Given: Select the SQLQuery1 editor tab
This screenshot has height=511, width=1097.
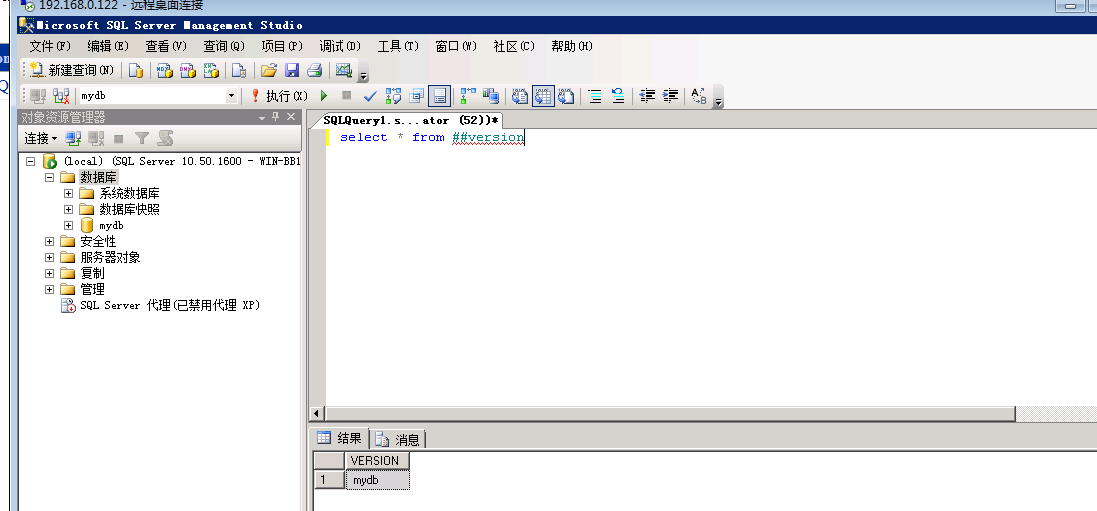Looking at the screenshot, I should 411,120.
